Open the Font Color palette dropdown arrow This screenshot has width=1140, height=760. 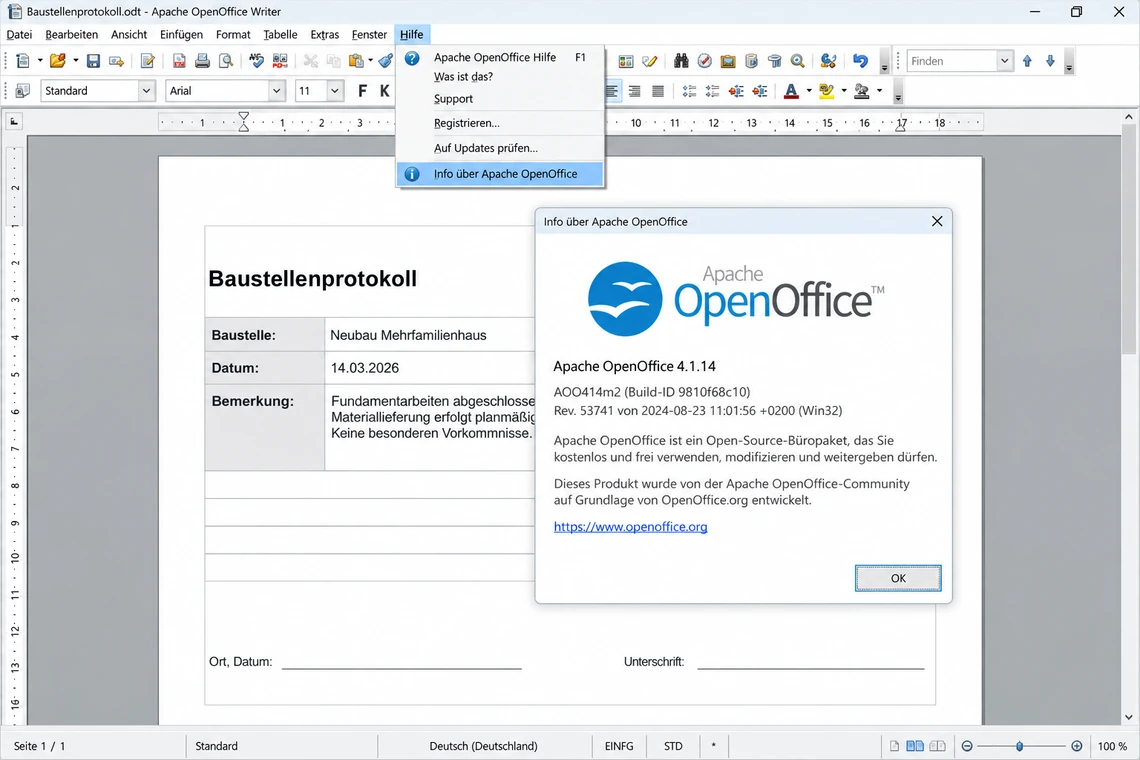point(808,91)
